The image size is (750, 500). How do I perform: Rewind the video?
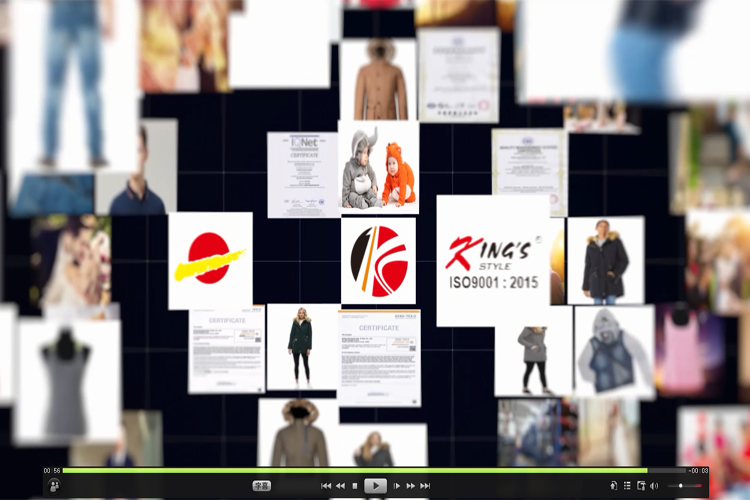click(x=340, y=486)
